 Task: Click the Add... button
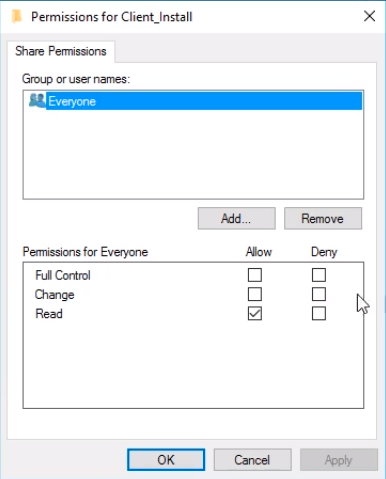pos(236,219)
